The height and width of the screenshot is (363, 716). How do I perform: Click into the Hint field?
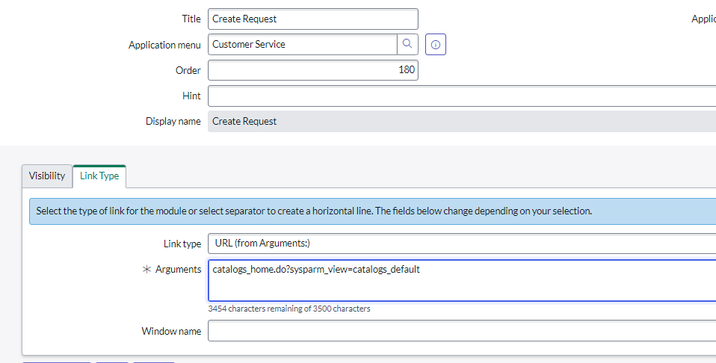coord(462,96)
